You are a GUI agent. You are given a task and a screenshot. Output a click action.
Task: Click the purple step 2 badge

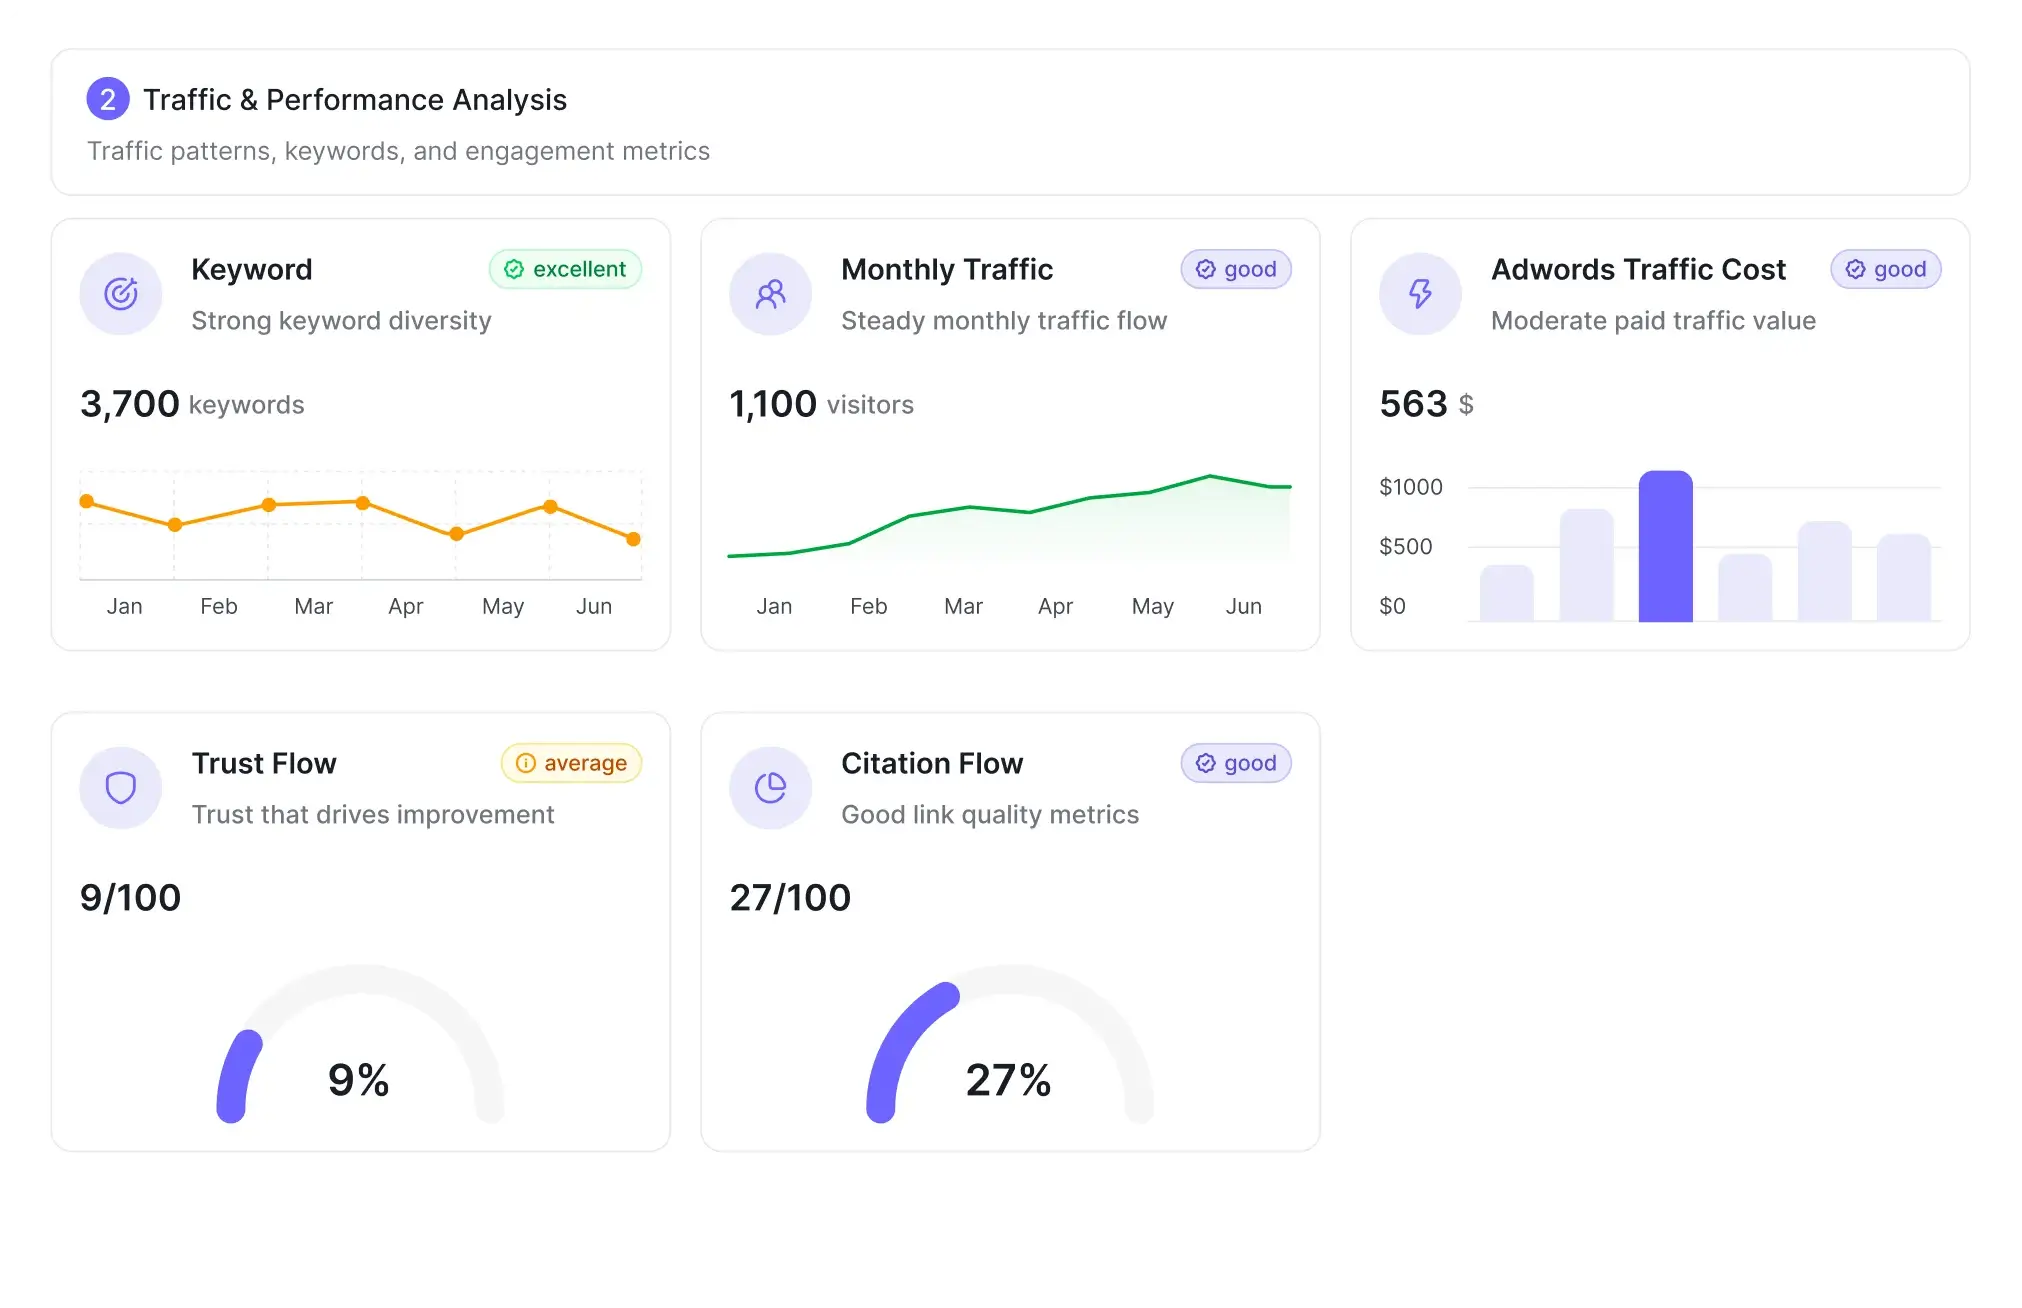pos(108,99)
